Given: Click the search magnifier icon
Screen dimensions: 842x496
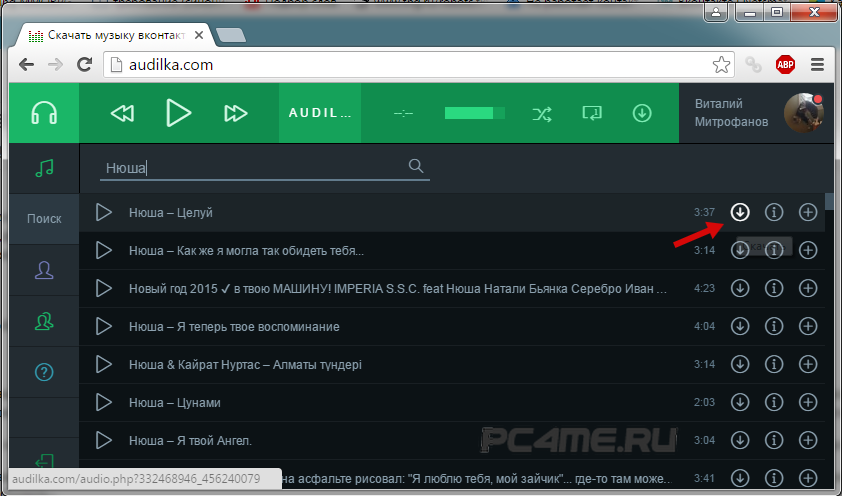Looking at the screenshot, I should 416,166.
